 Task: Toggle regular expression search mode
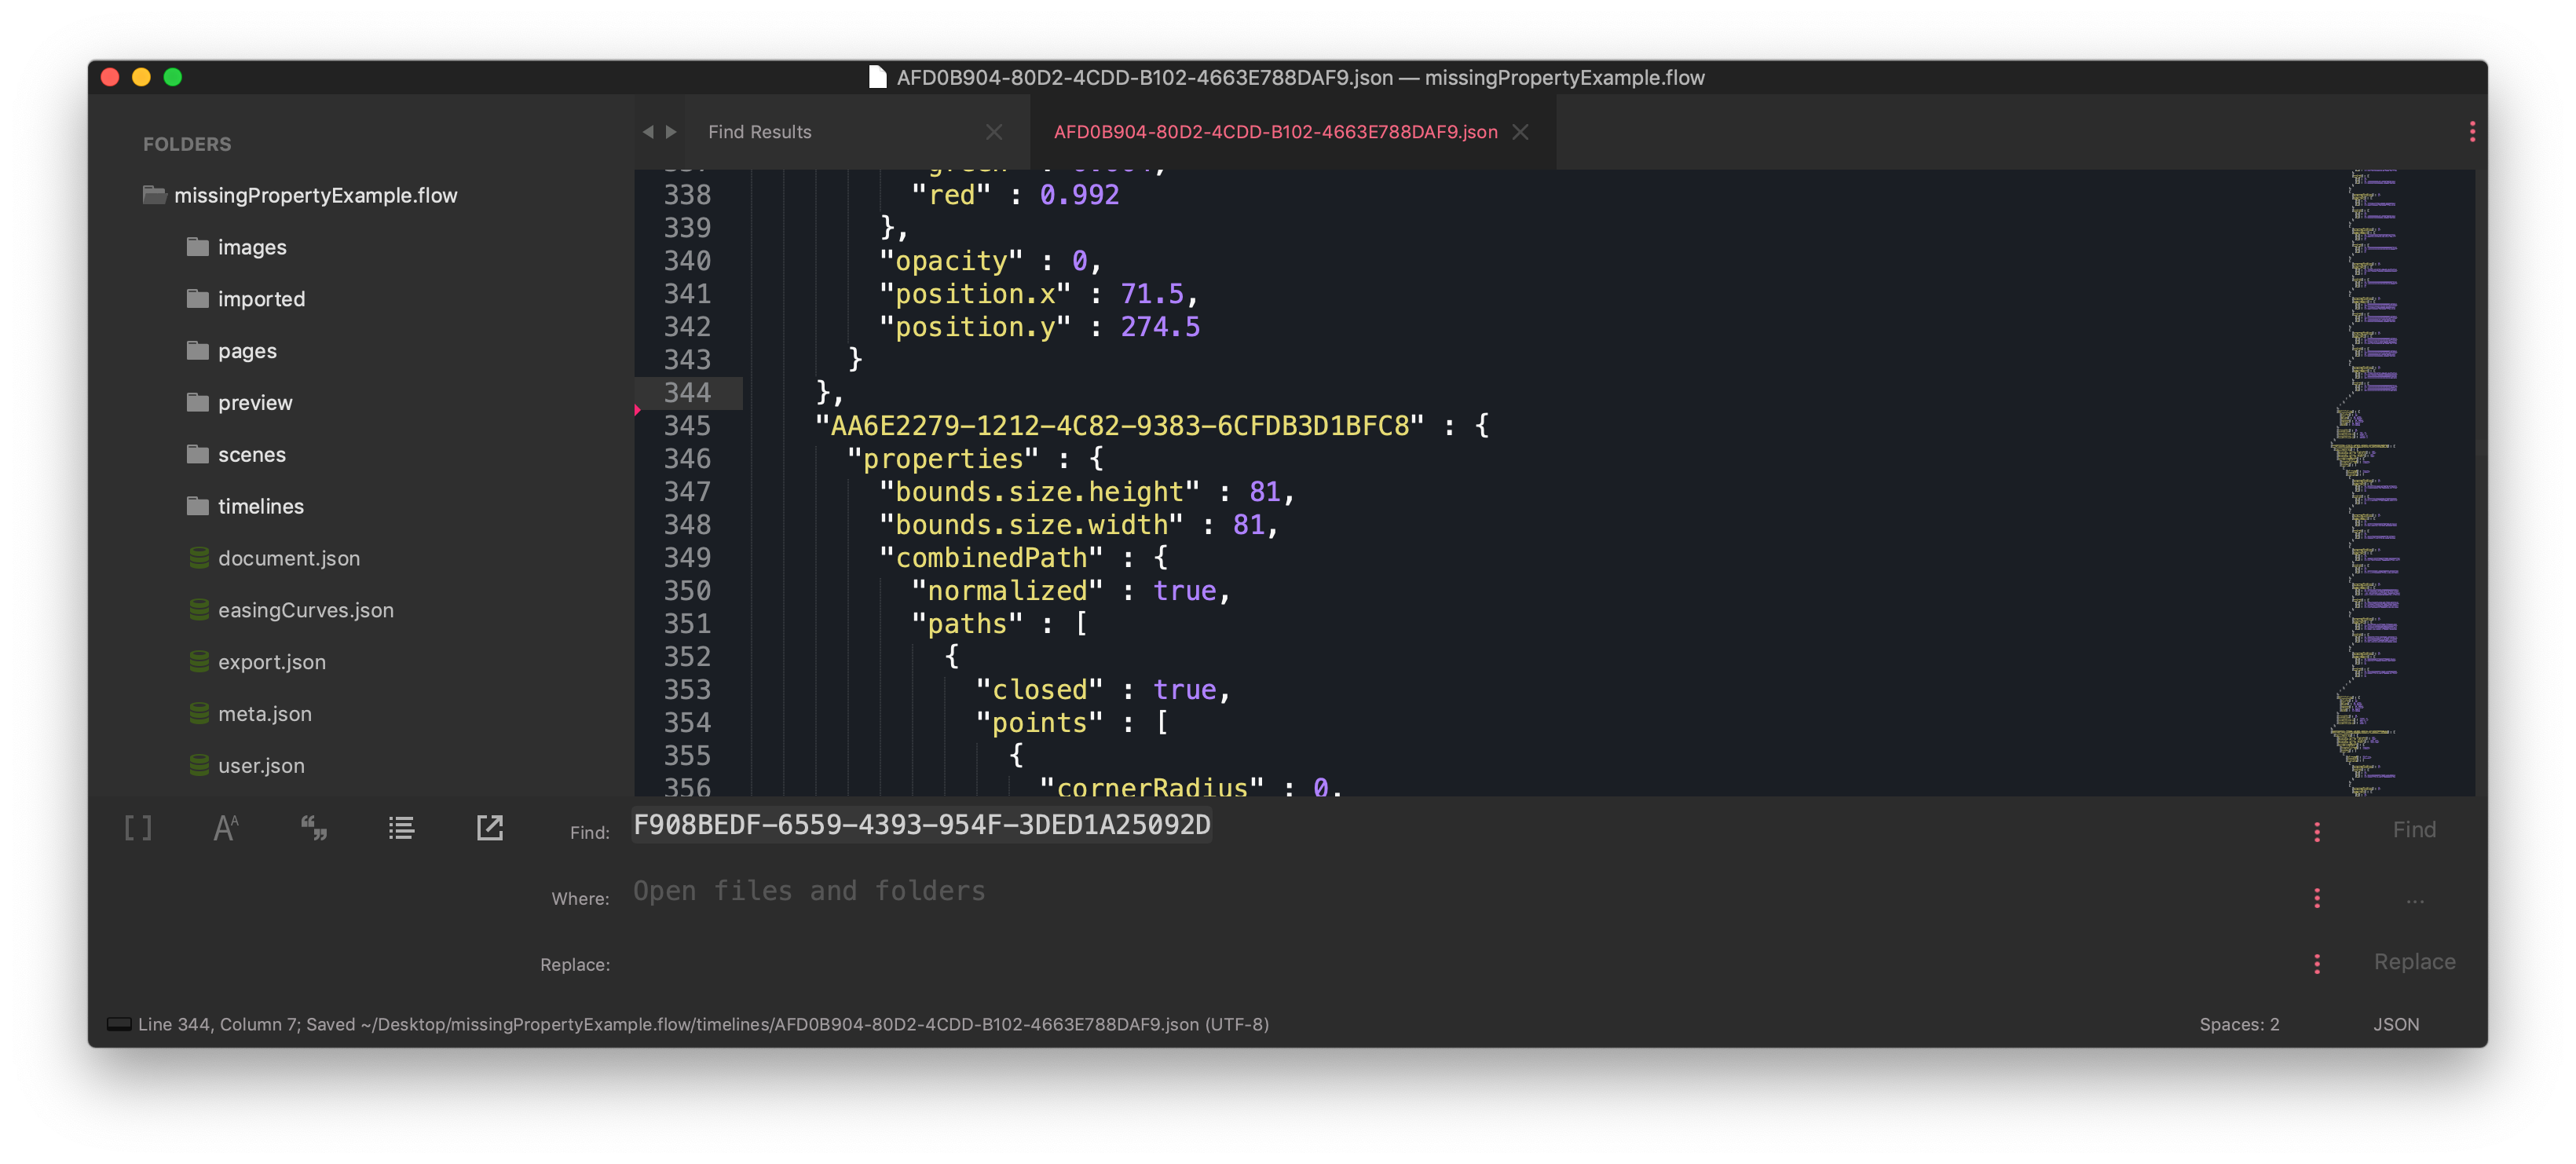click(138, 827)
